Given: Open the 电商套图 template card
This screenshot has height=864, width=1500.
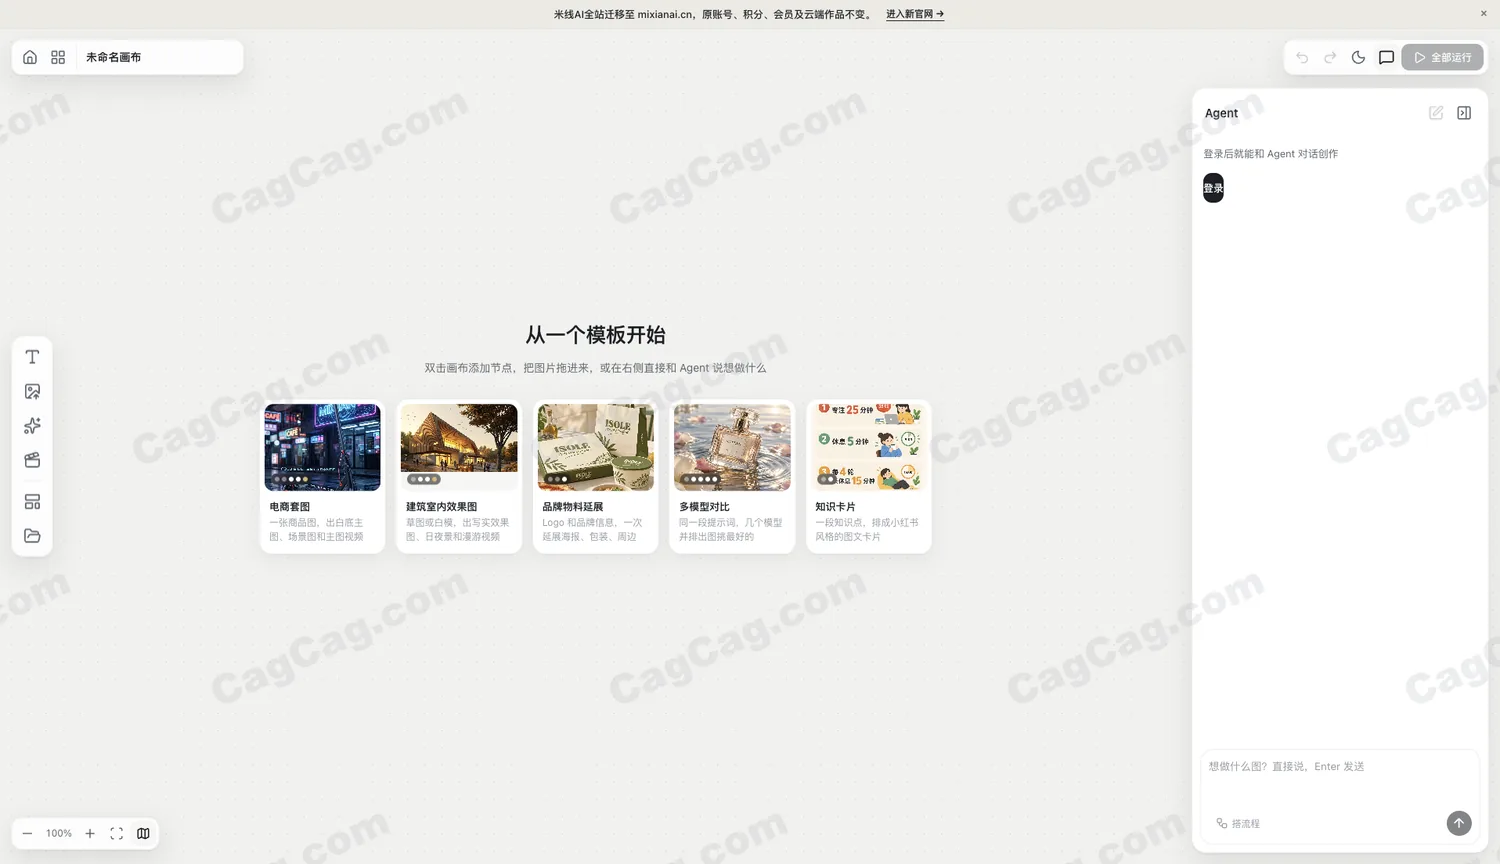Looking at the screenshot, I should point(322,476).
